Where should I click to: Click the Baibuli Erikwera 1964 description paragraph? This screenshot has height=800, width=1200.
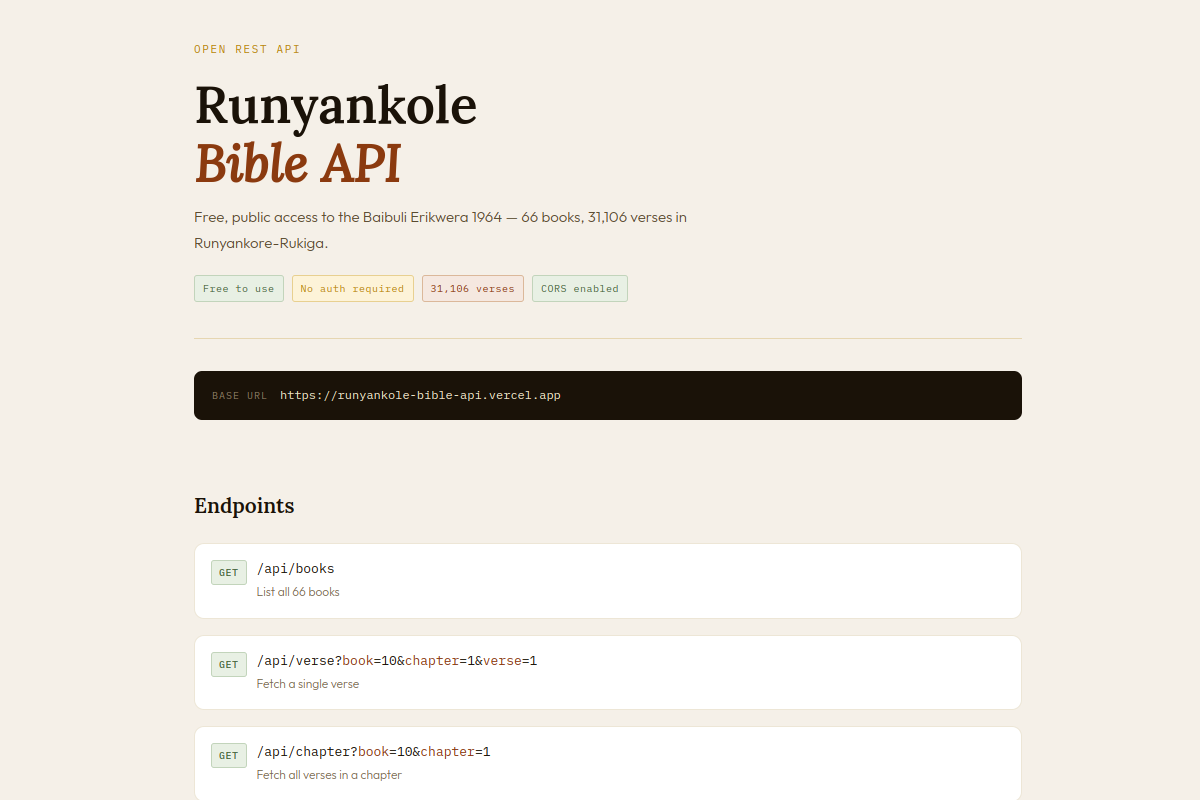(x=440, y=230)
